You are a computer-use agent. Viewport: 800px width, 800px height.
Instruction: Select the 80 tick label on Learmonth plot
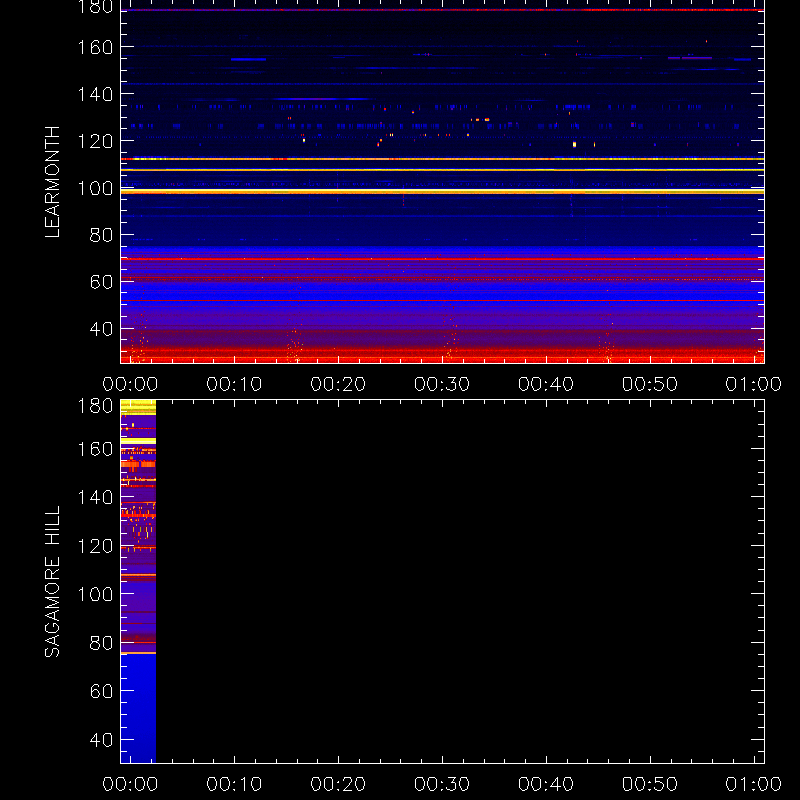101,235
